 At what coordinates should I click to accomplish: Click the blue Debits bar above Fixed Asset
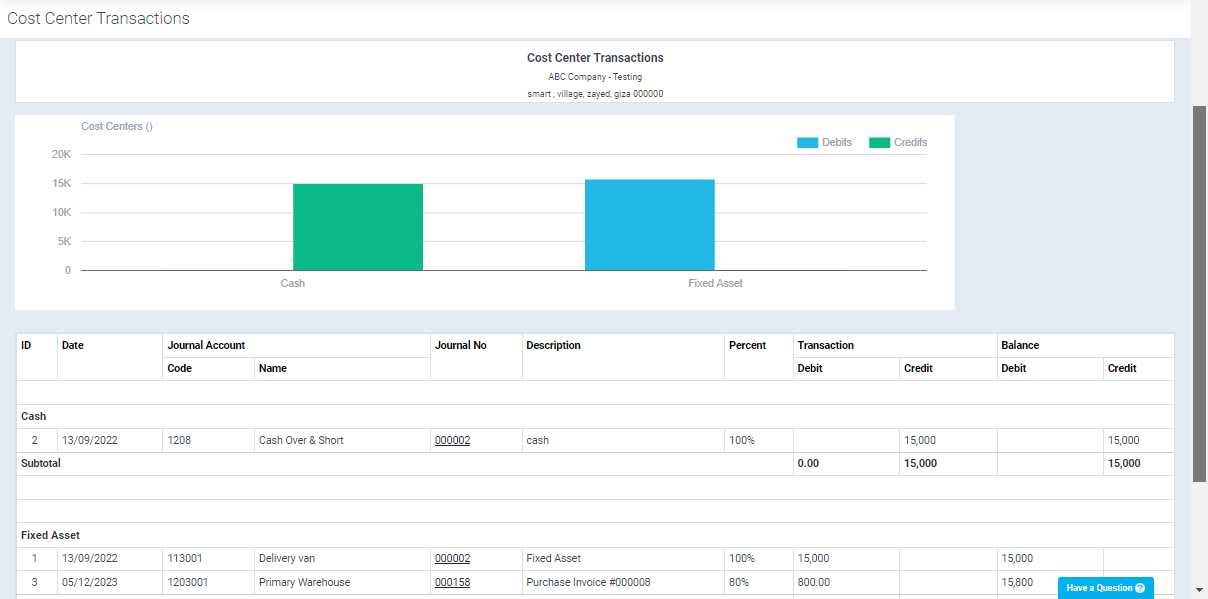tap(649, 222)
